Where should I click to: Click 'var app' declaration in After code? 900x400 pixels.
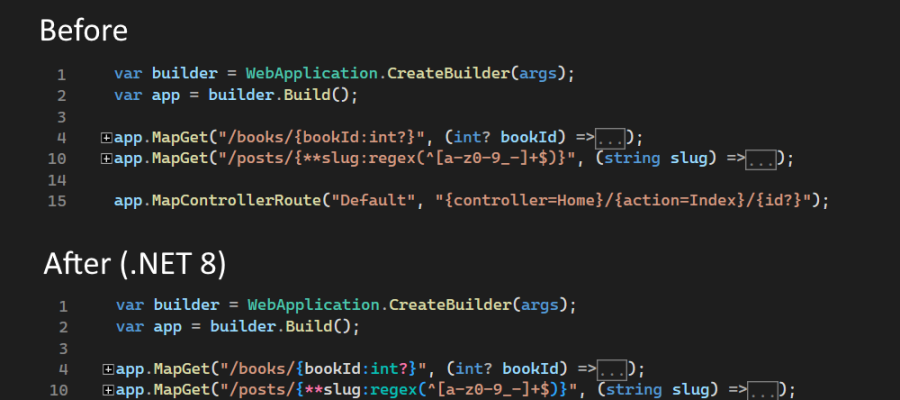149,328
